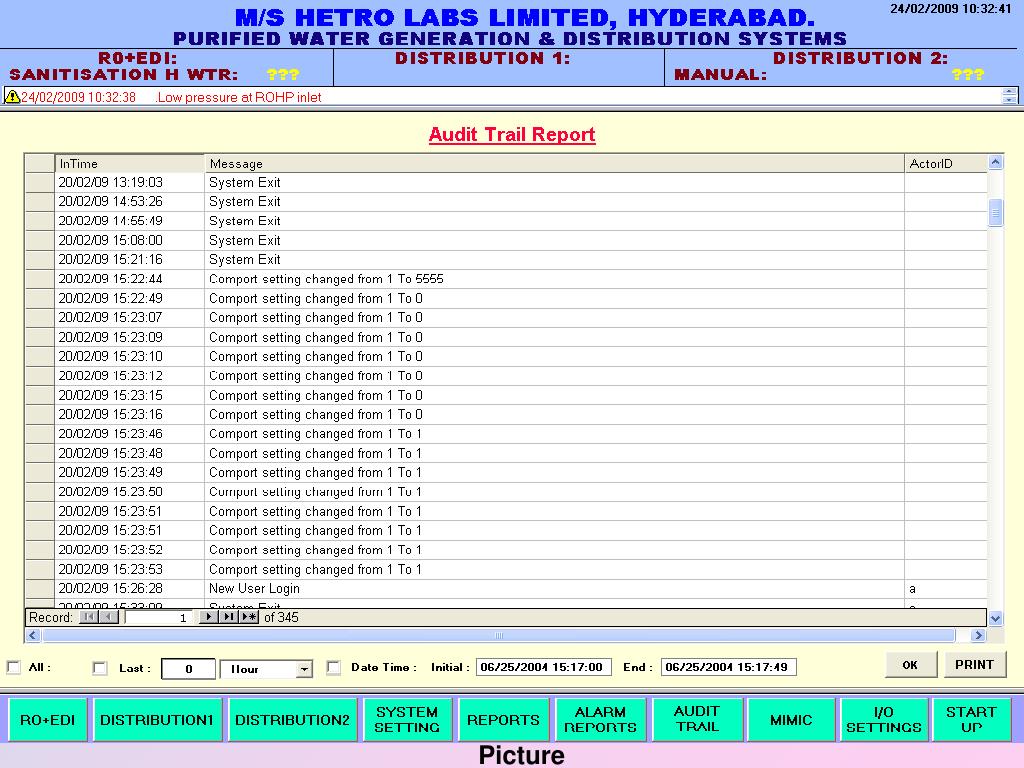
Task: Open I/O SETTINGS
Action: coord(884,720)
